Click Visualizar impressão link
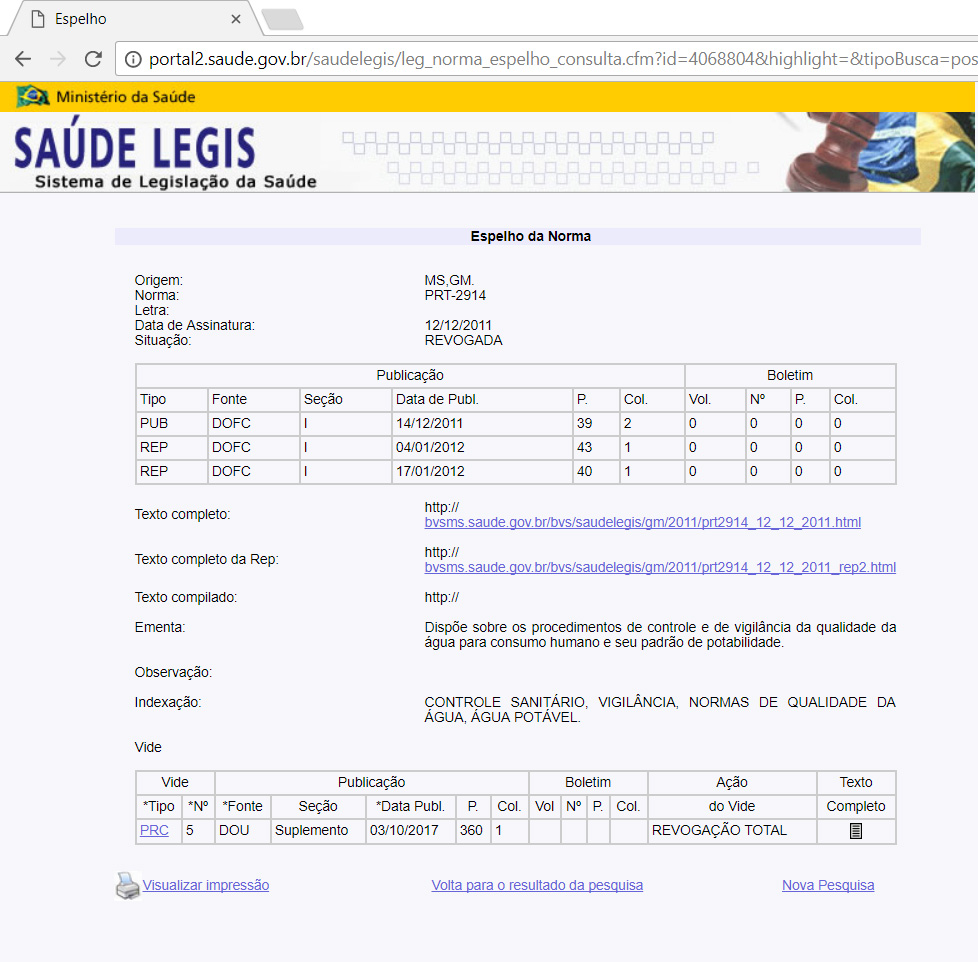978x962 pixels. 205,885
